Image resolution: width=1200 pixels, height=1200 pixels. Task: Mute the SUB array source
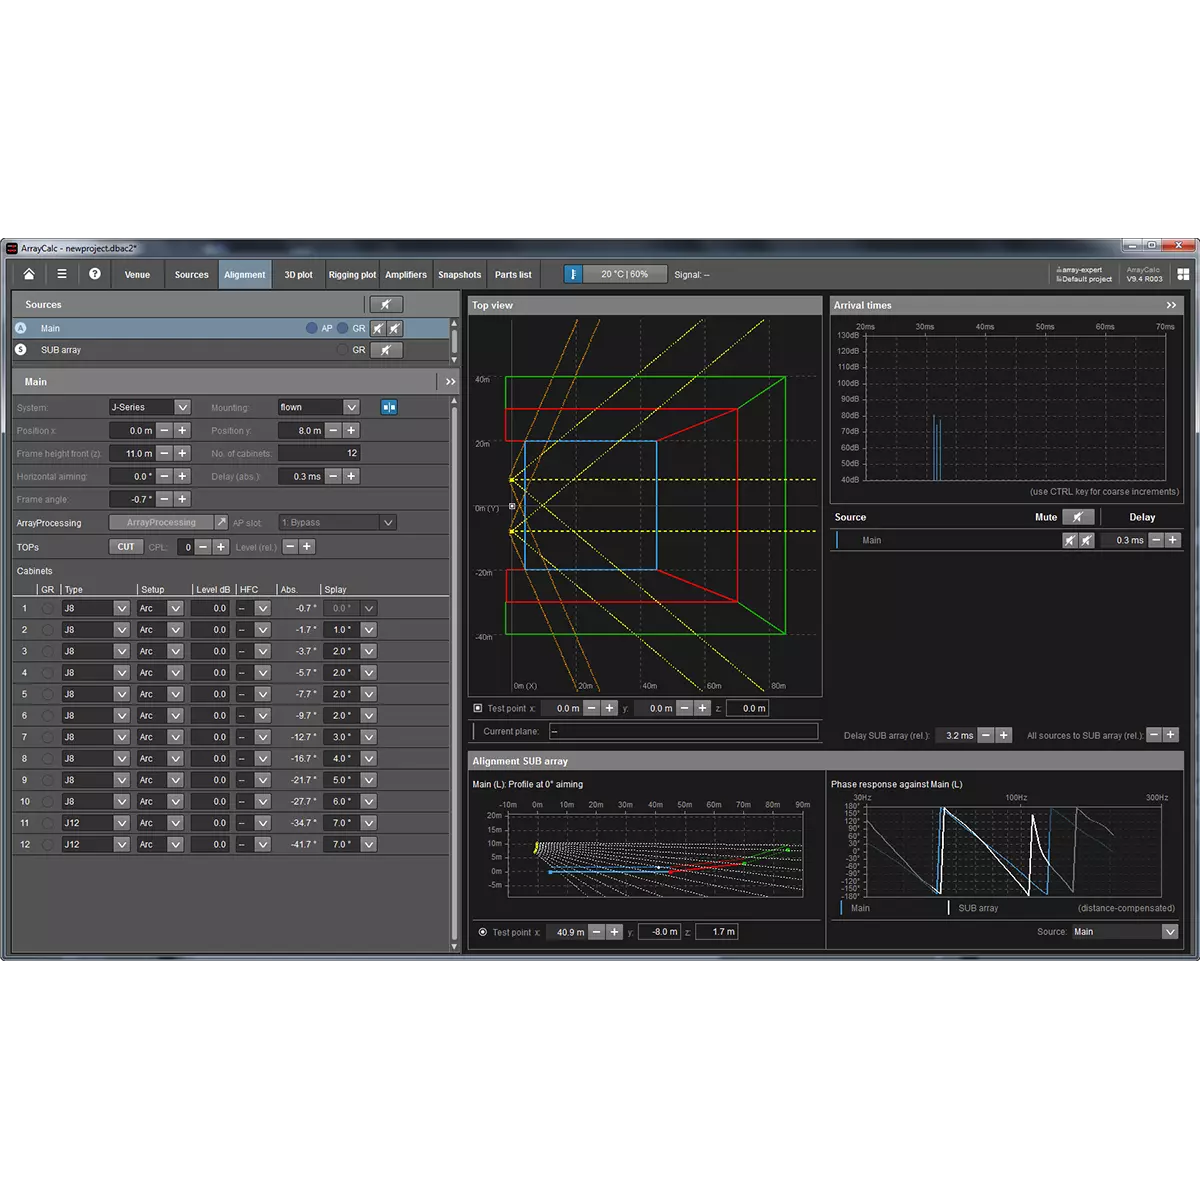pos(385,350)
